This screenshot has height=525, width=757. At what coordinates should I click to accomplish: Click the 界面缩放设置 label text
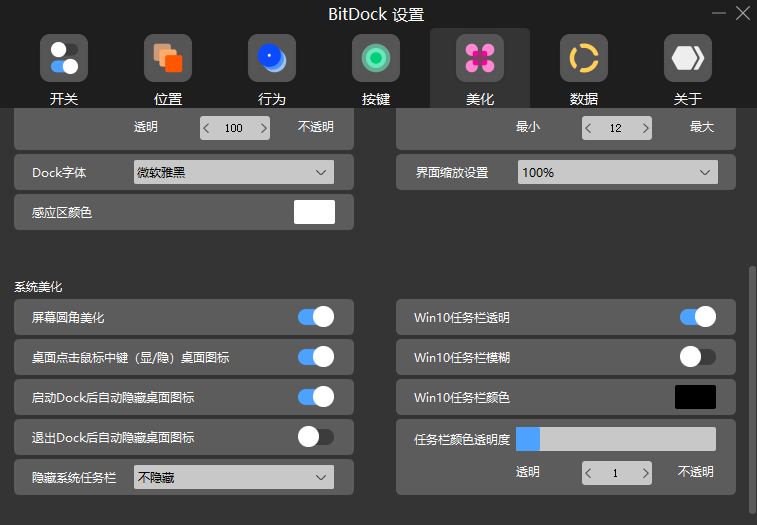click(x=452, y=172)
